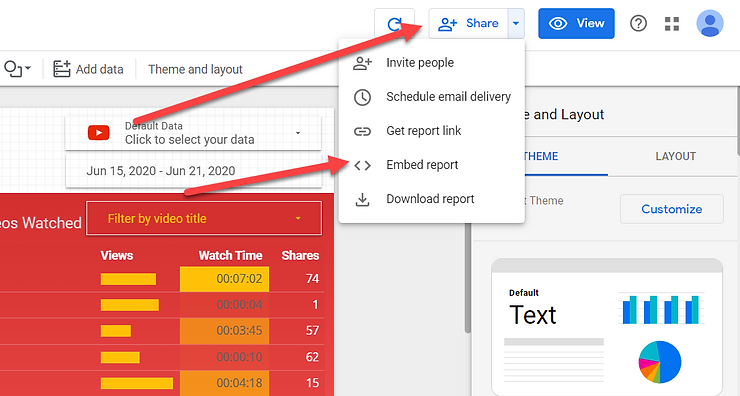
Task: Select the 00:04:18 watch time cell
Action: click(224, 383)
